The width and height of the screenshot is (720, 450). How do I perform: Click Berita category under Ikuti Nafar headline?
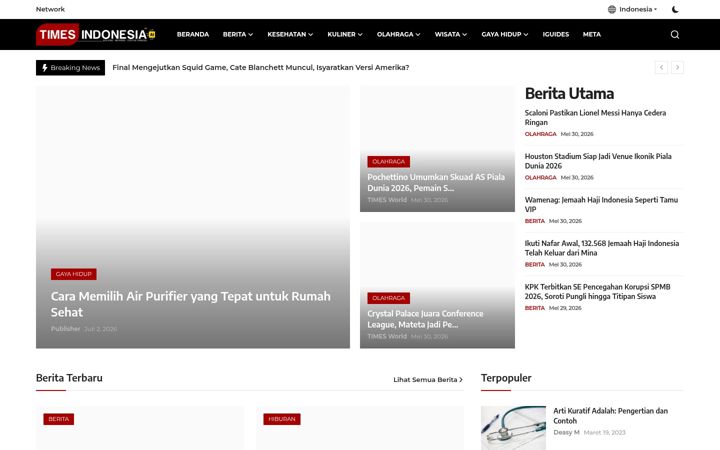pos(534,265)
